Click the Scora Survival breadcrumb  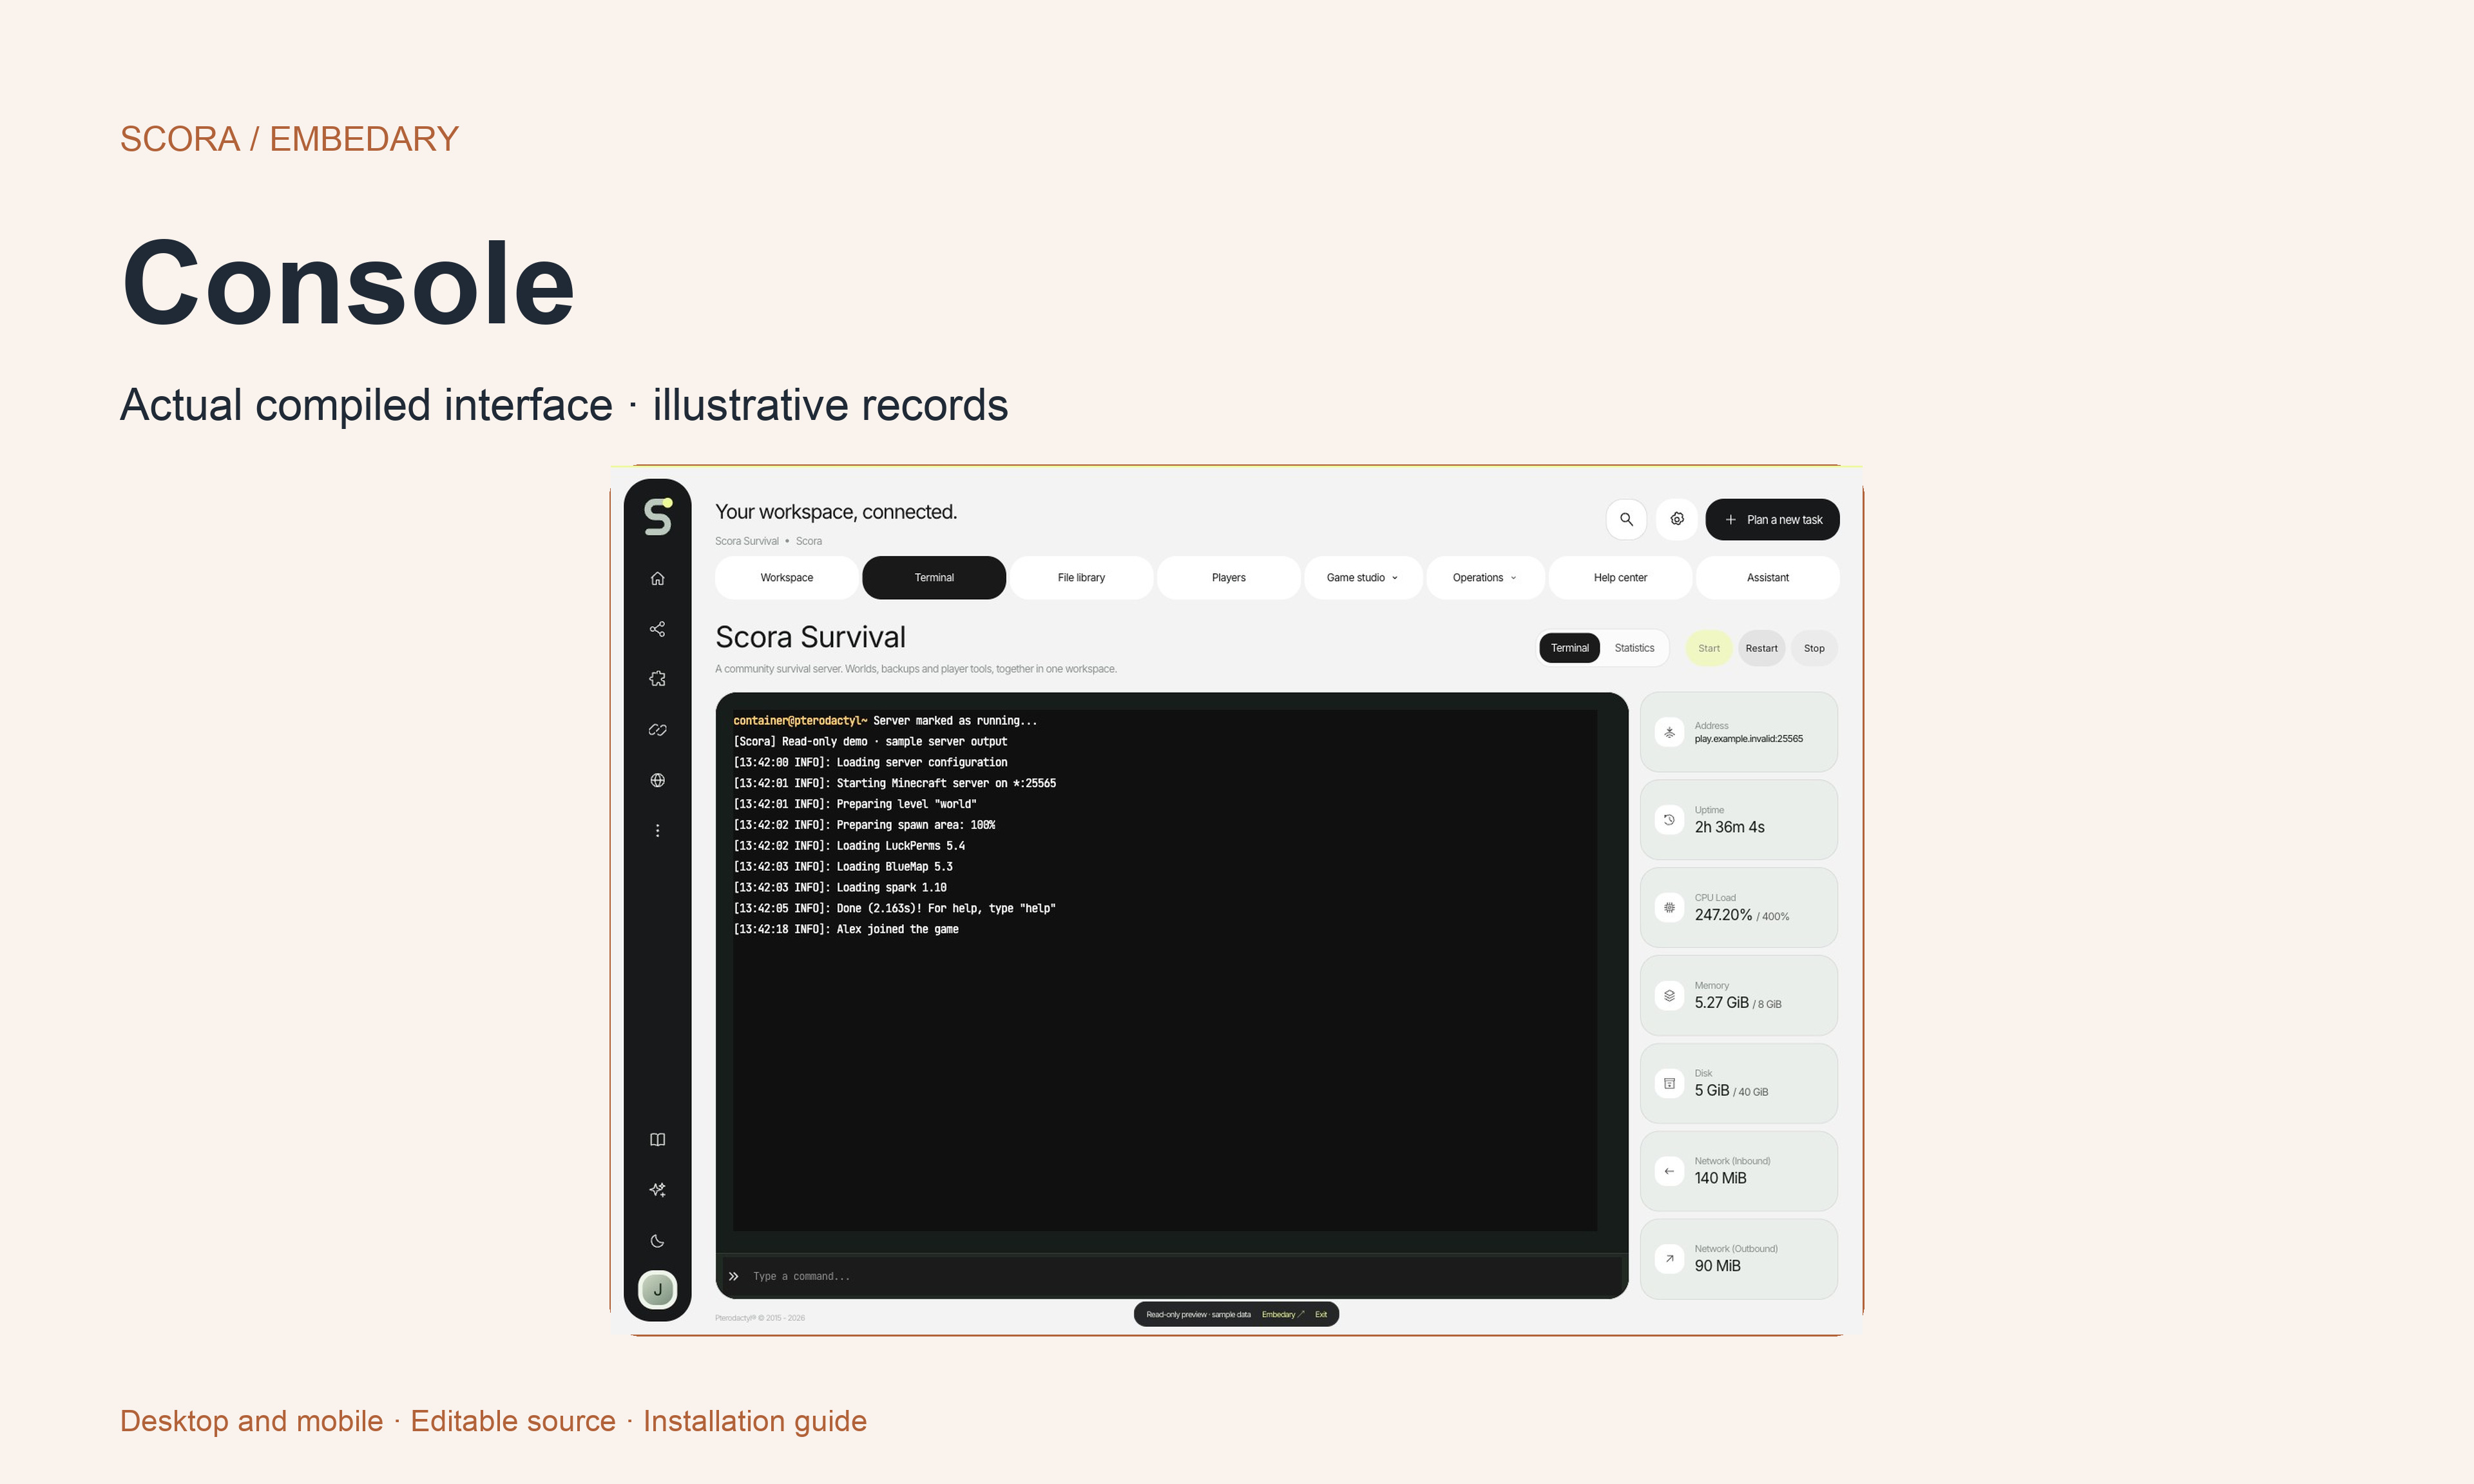pyautogui.click(x=746, y=541)
